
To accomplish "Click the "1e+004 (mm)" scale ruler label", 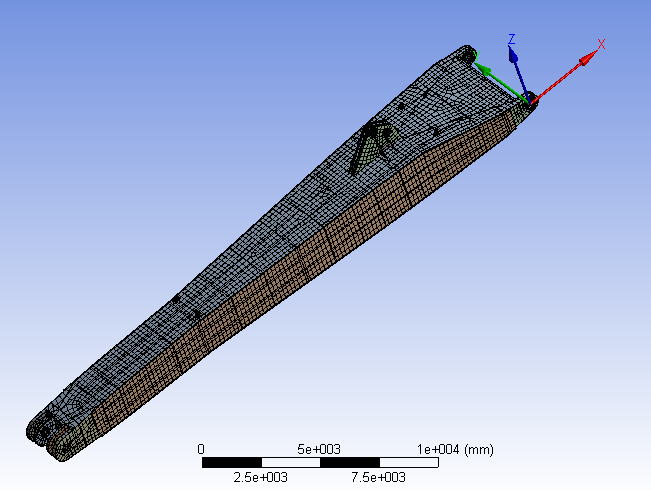I will [x=454, y=449].
